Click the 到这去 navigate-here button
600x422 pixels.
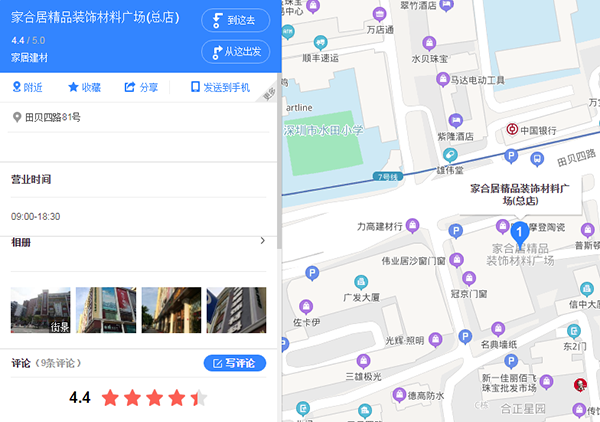(235, 20)
